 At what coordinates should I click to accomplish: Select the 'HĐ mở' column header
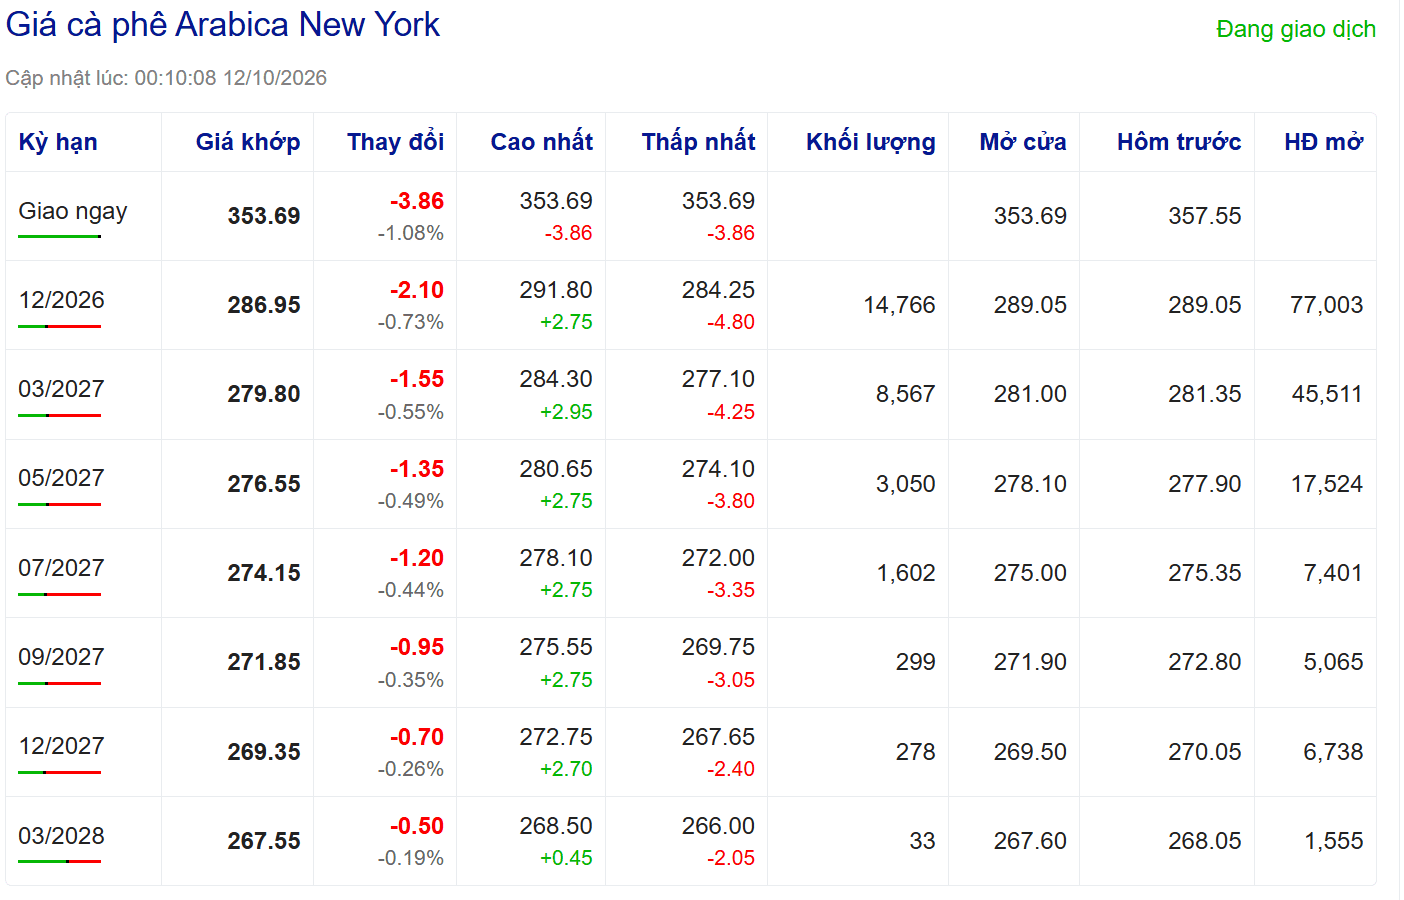(1324, 142)
